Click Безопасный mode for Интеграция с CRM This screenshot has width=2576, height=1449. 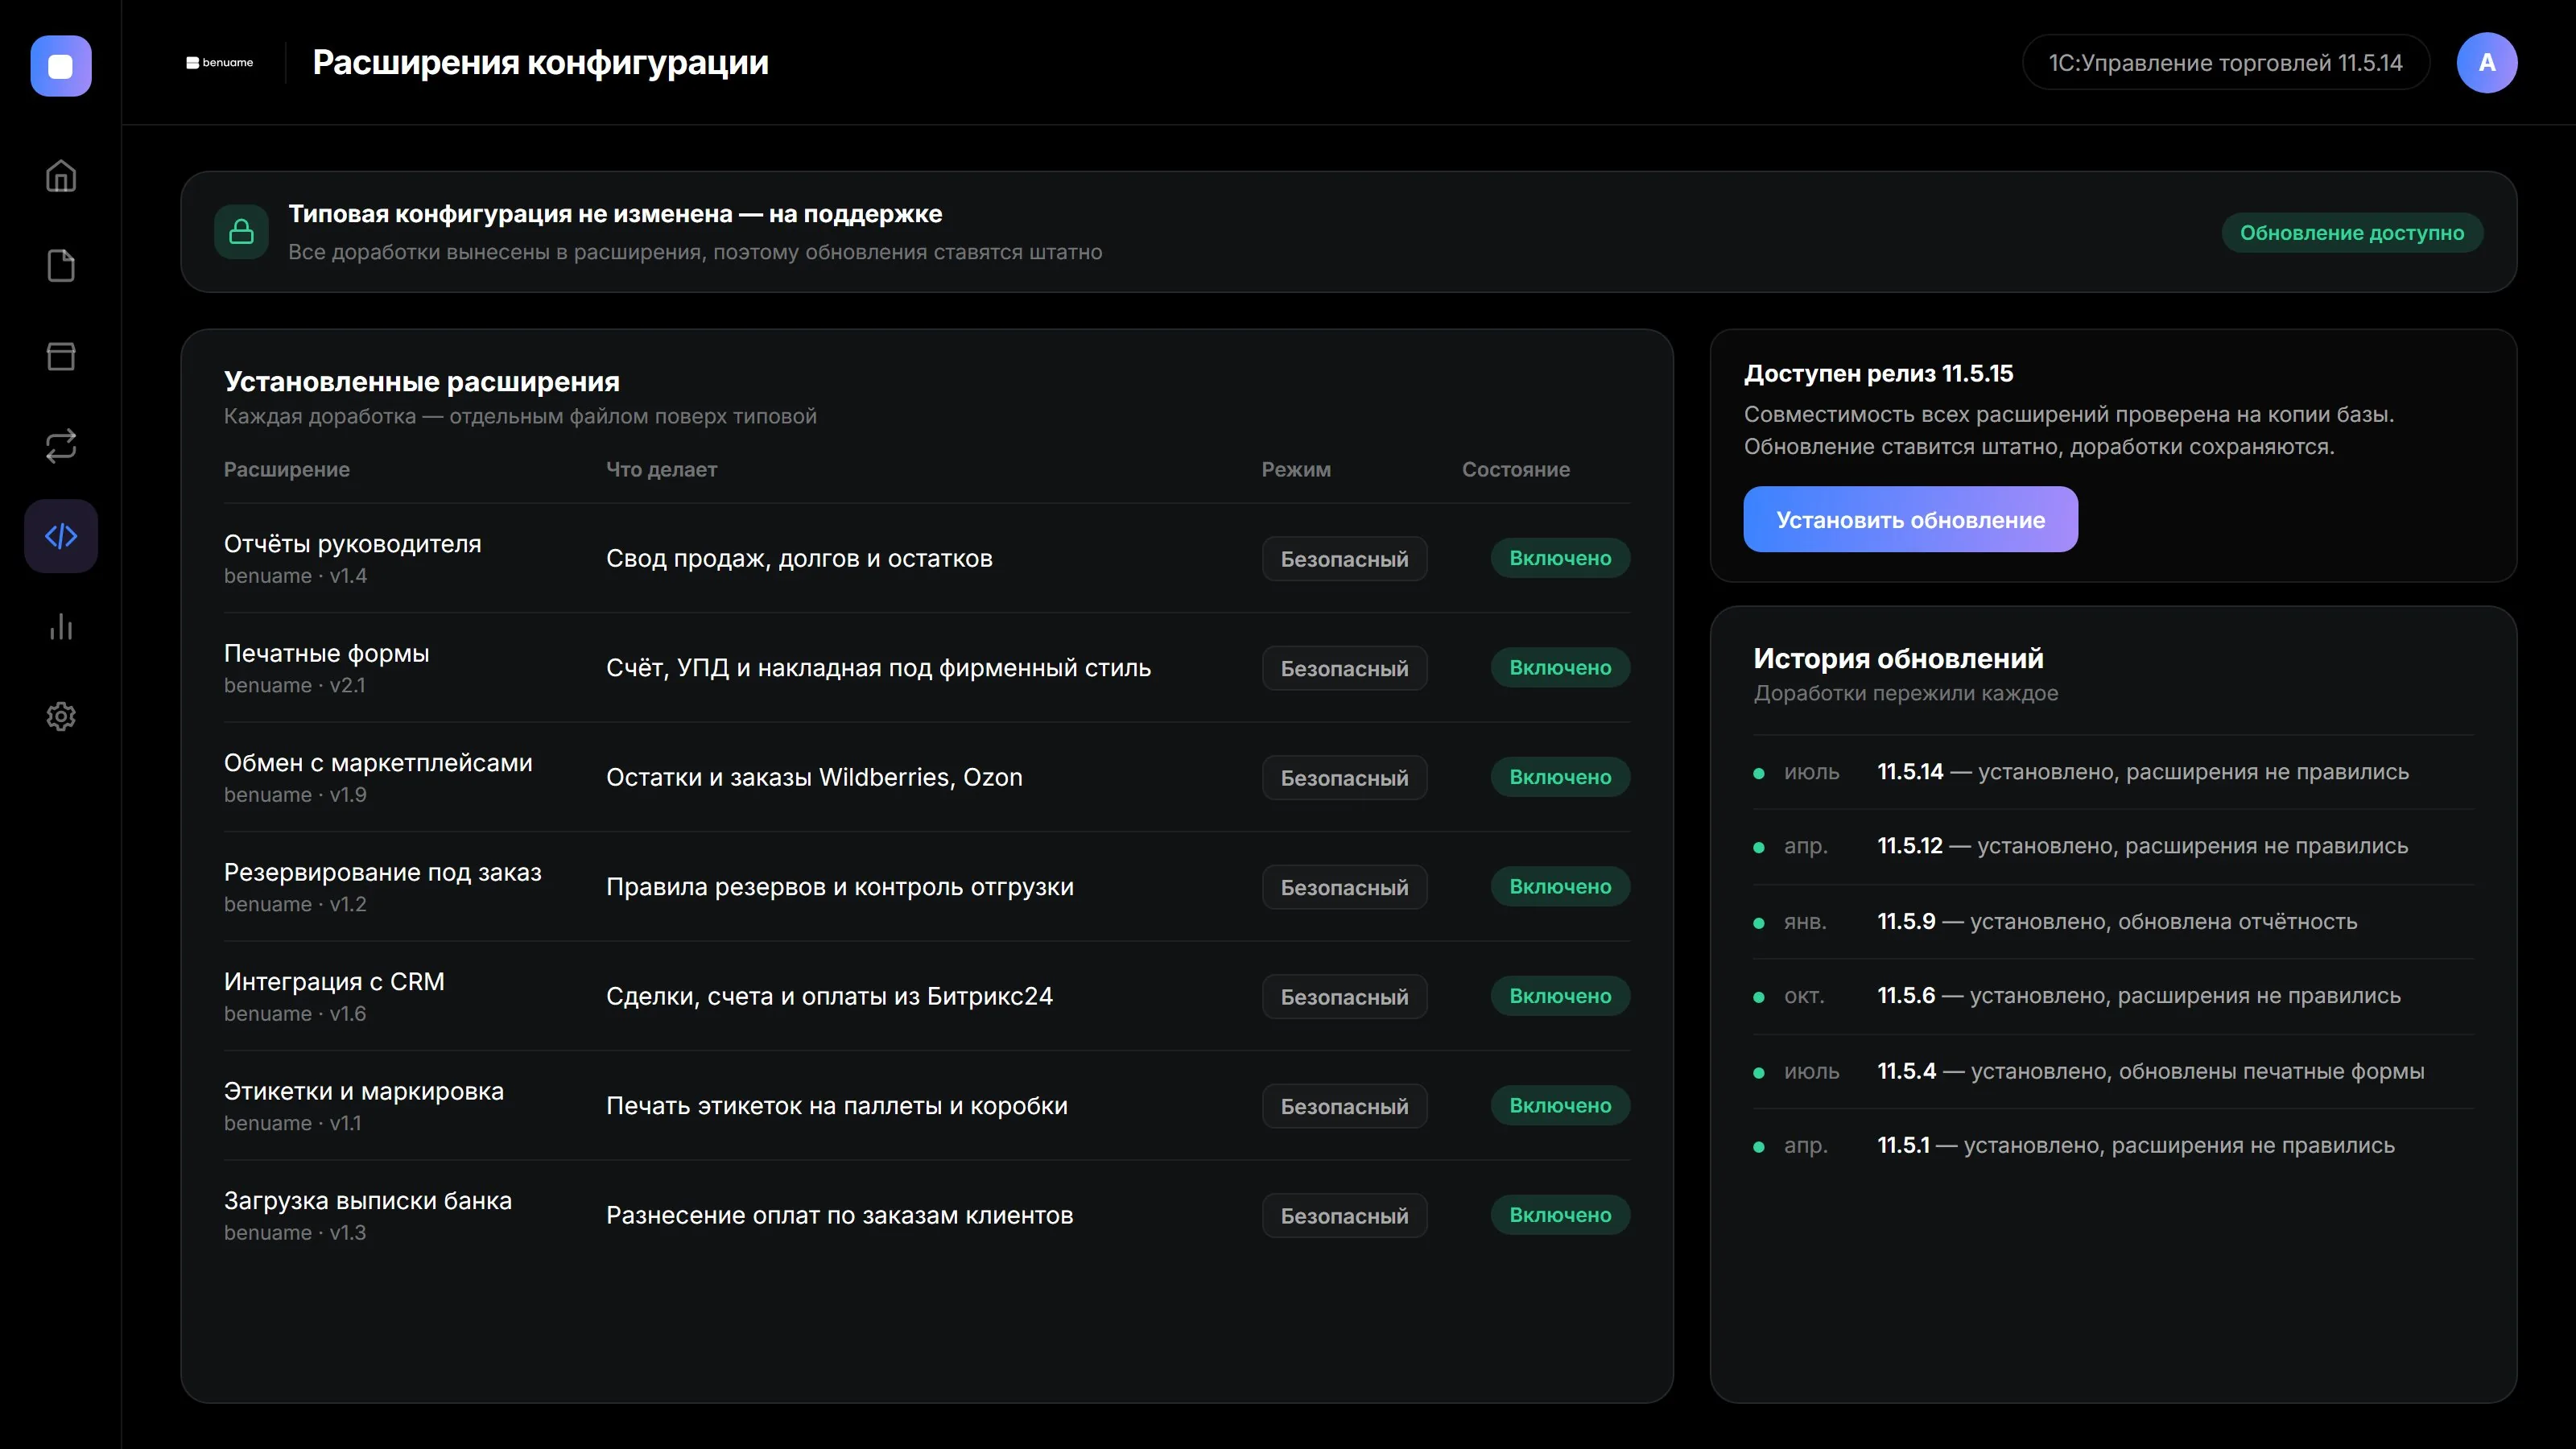pos(1344,996)
